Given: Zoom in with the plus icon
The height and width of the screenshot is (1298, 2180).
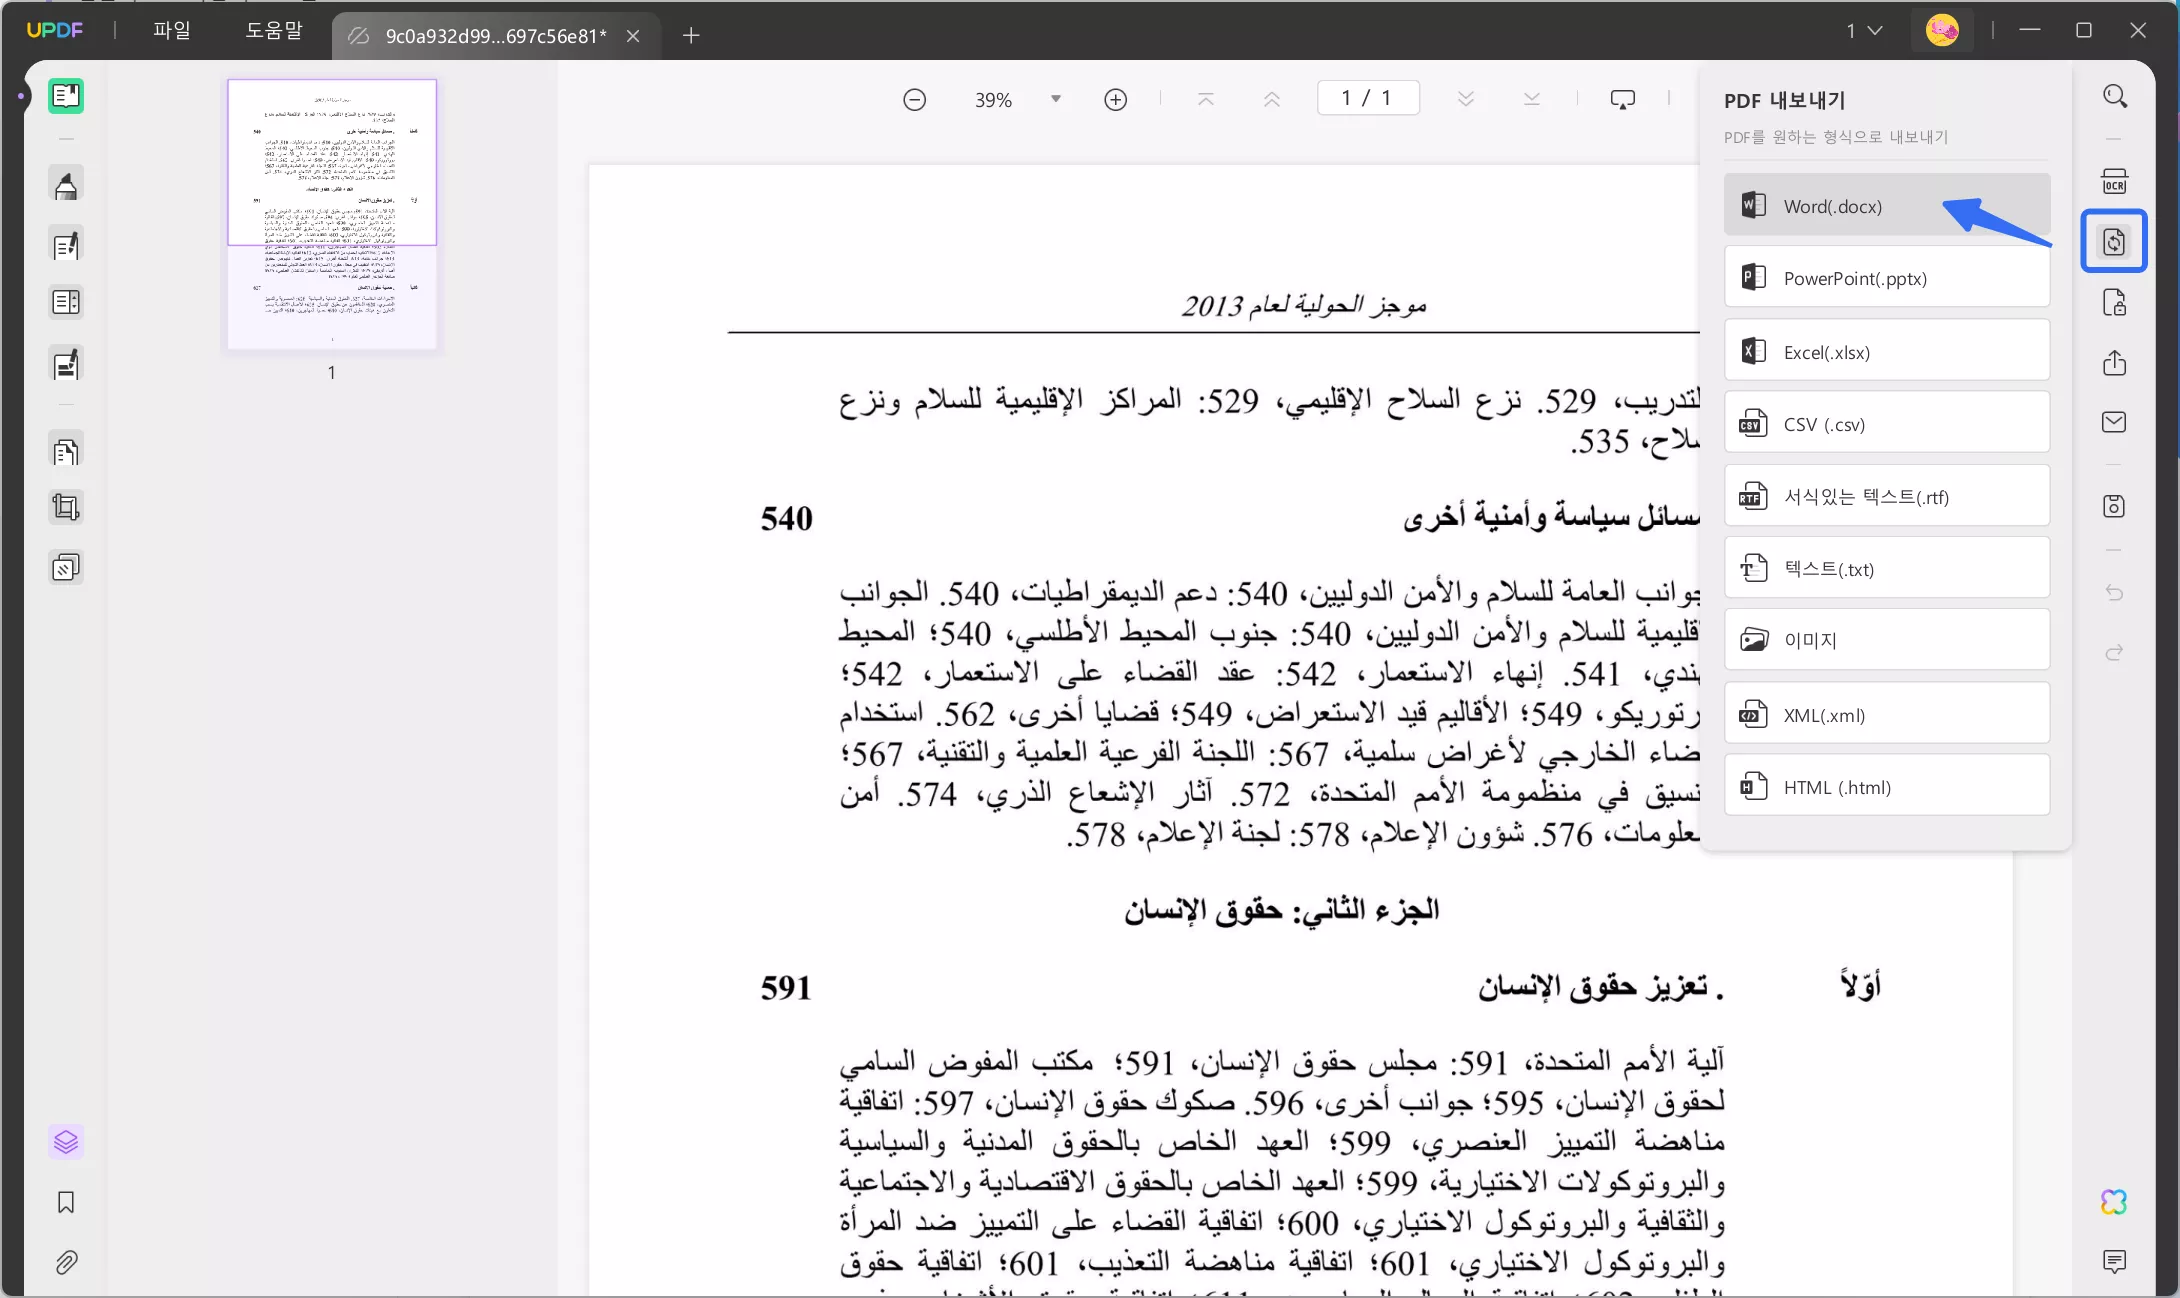Looking at the screenshot, I should [x=1116, y=99].
